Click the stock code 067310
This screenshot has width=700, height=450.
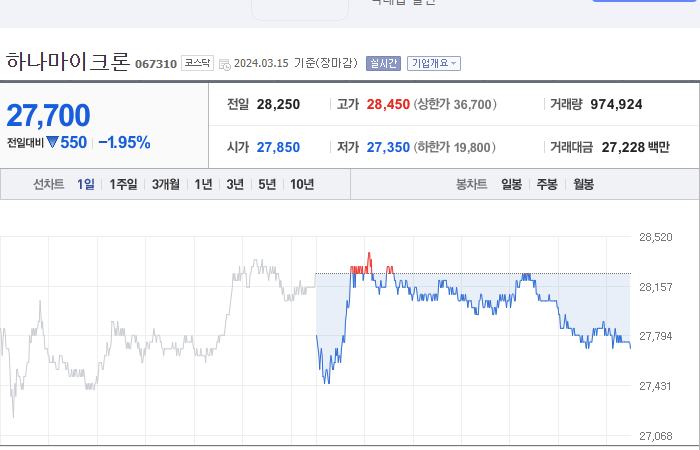156,64
